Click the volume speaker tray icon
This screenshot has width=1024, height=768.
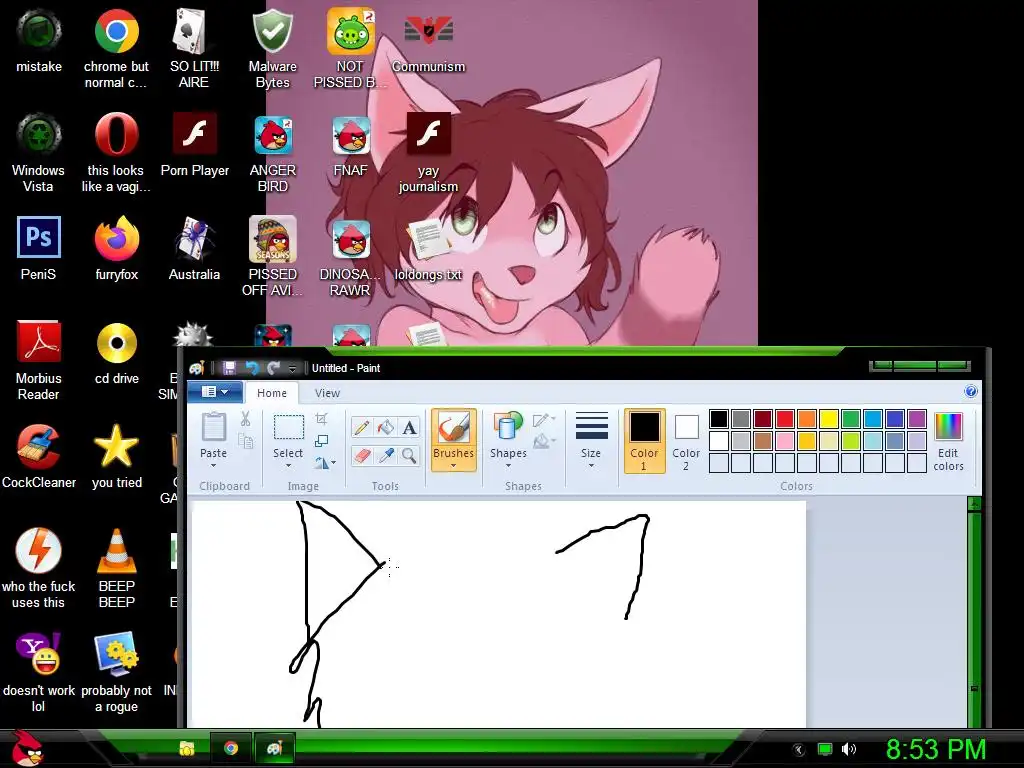tap(848, 749)
